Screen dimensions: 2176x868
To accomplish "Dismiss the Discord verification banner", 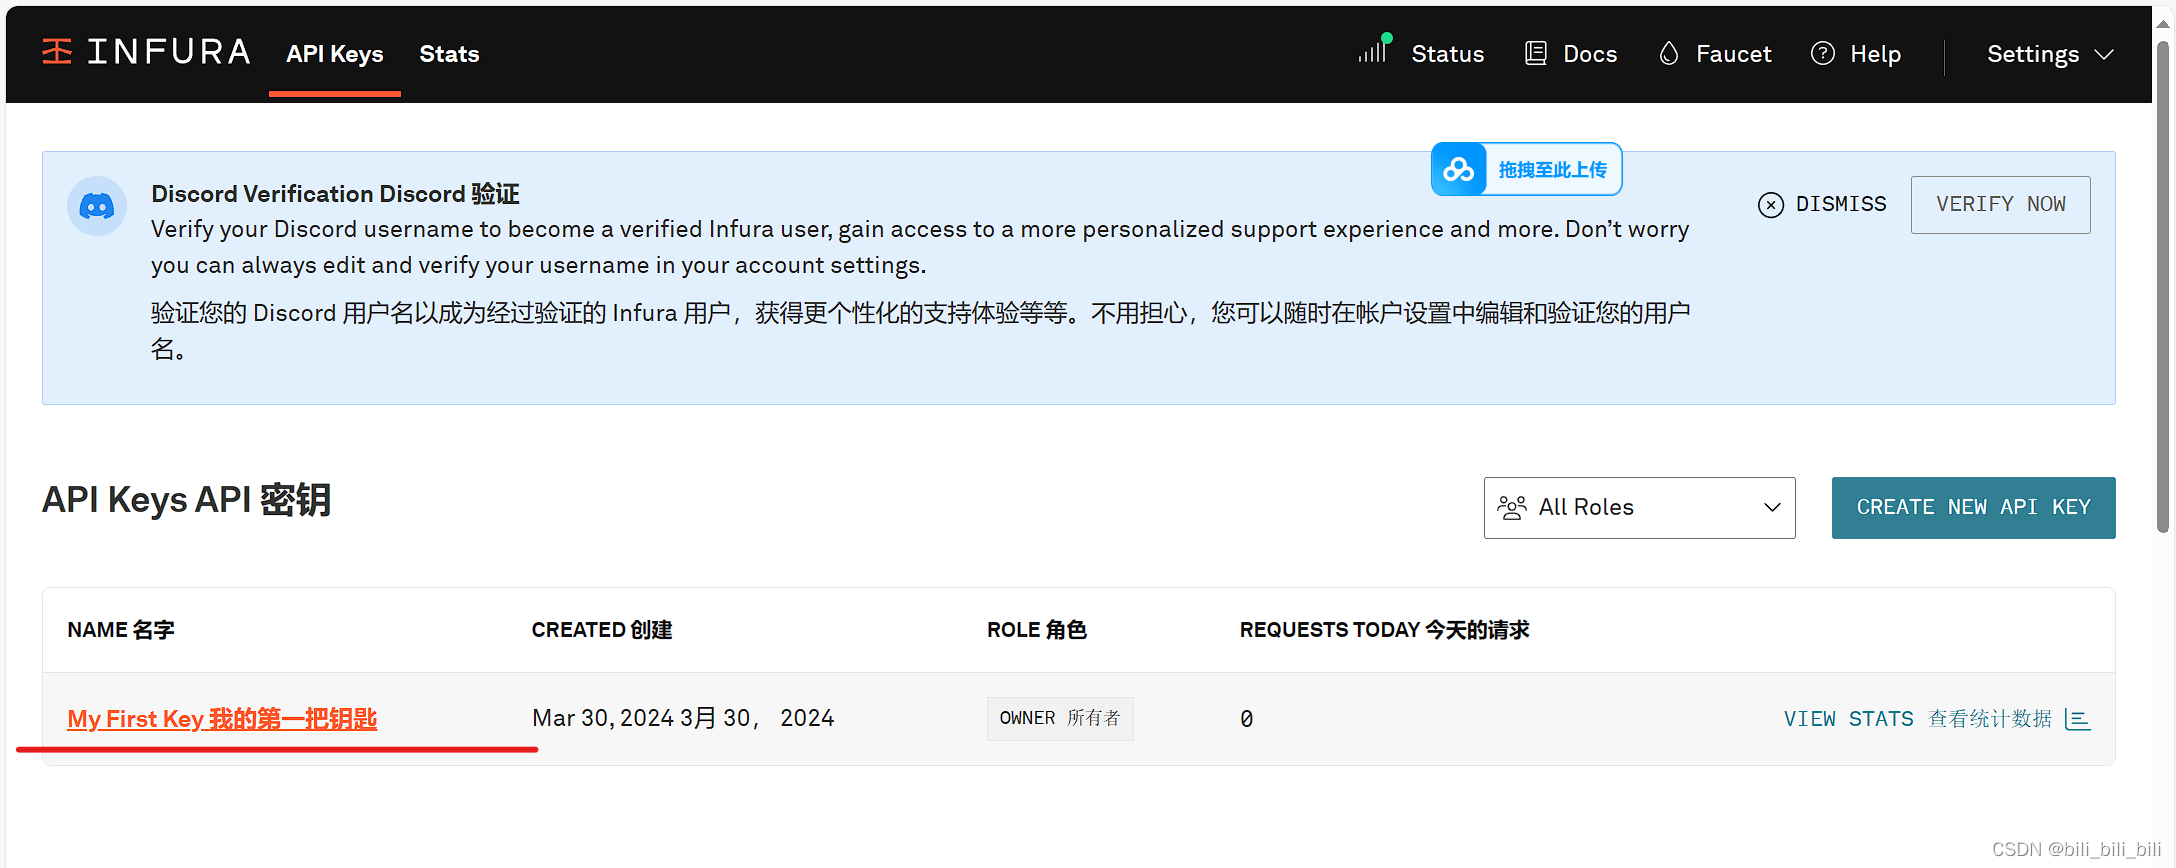I will pos(1822,204).
